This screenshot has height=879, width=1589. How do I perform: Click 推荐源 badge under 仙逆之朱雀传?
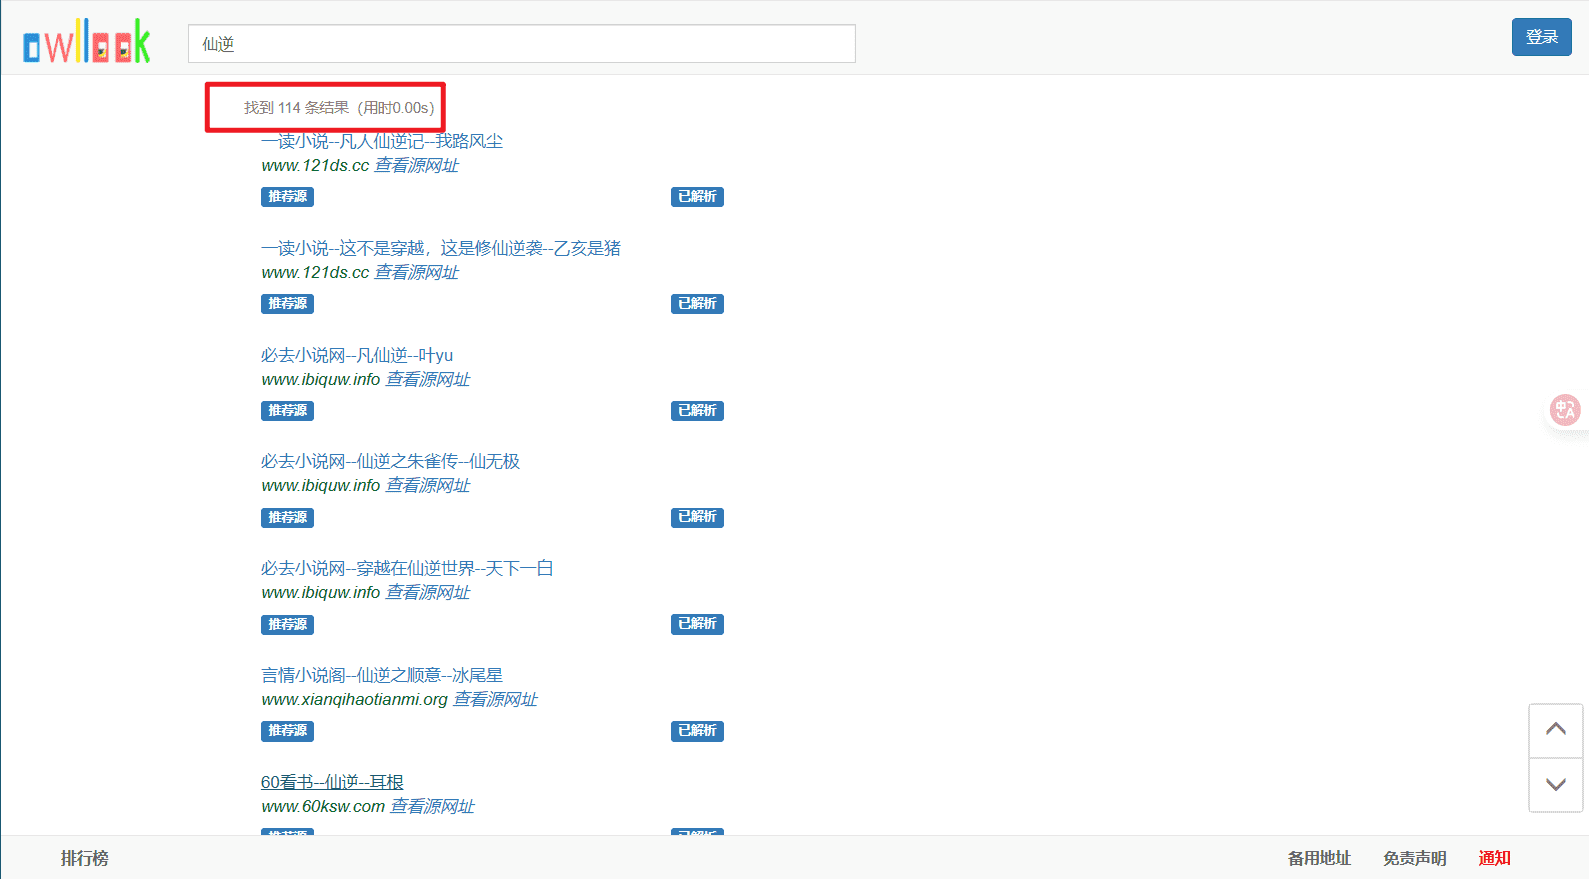(288, 518)
